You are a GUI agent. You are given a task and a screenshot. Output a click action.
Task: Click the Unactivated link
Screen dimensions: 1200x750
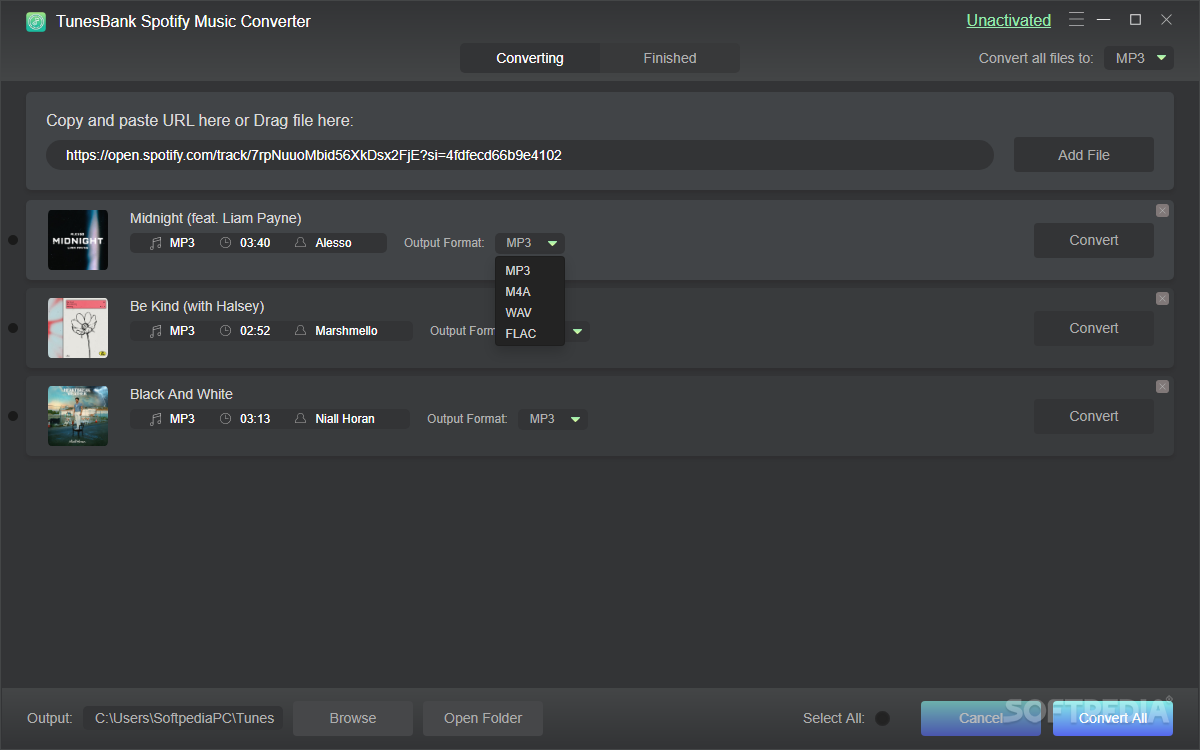(x=1008, y=20)
